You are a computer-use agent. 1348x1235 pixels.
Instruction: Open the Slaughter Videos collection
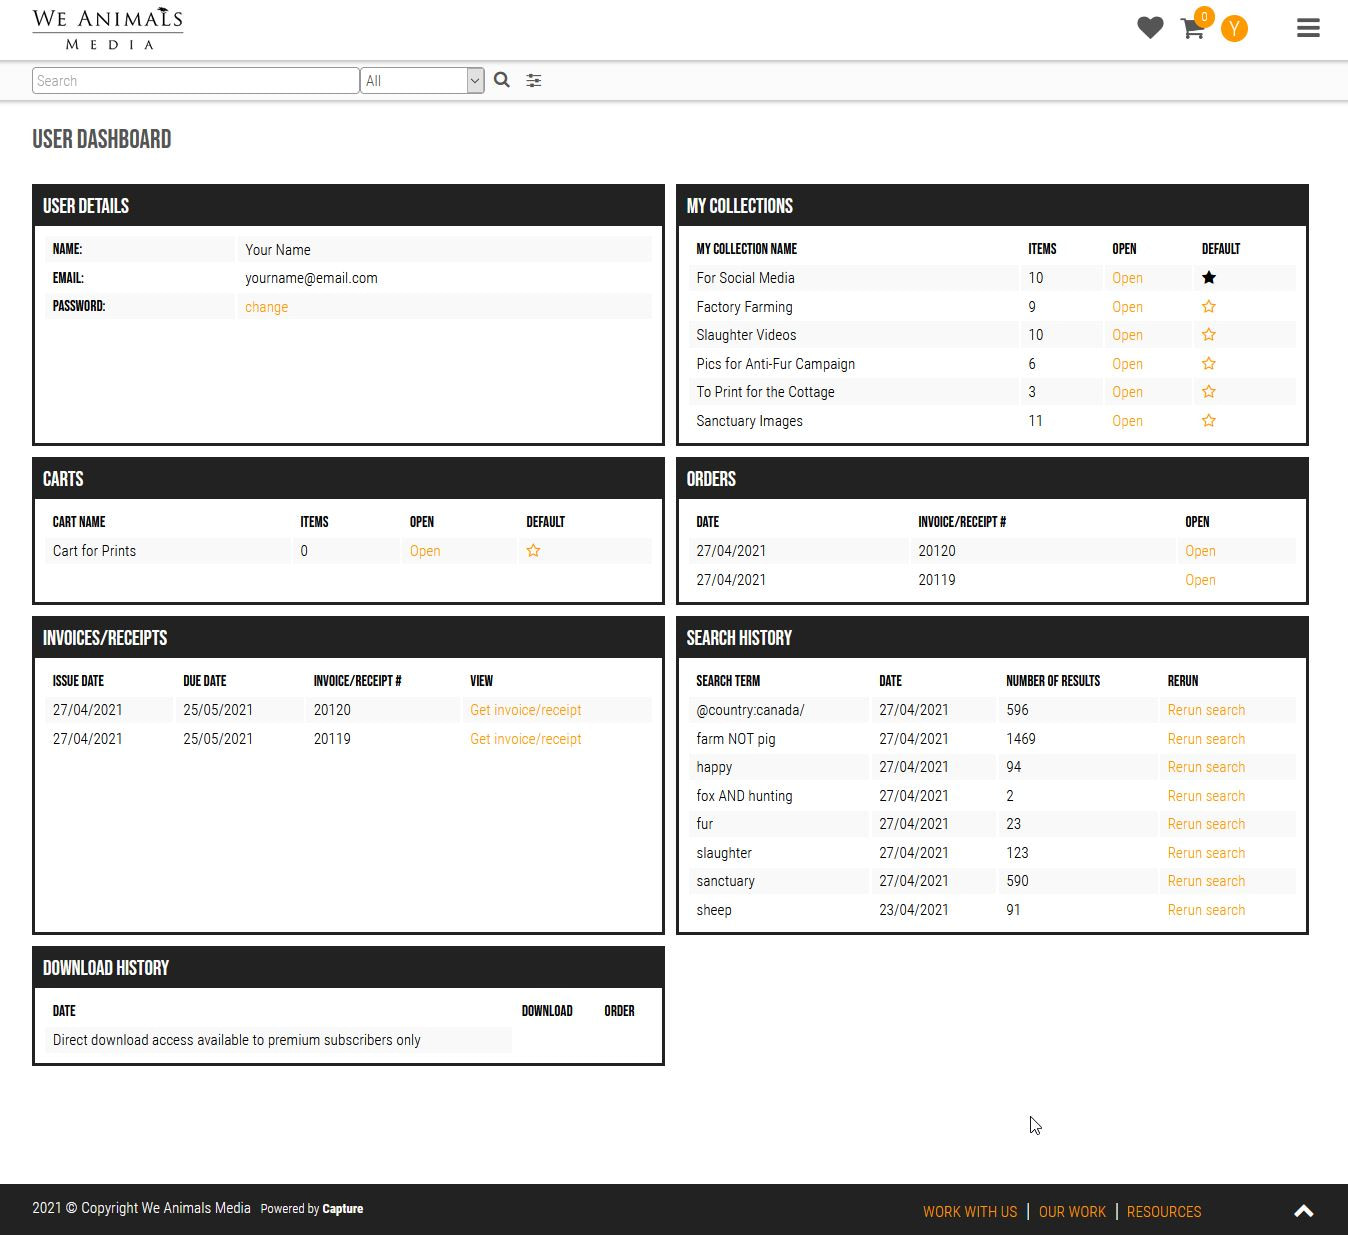pyautogui.click(x=1127, y=335)
